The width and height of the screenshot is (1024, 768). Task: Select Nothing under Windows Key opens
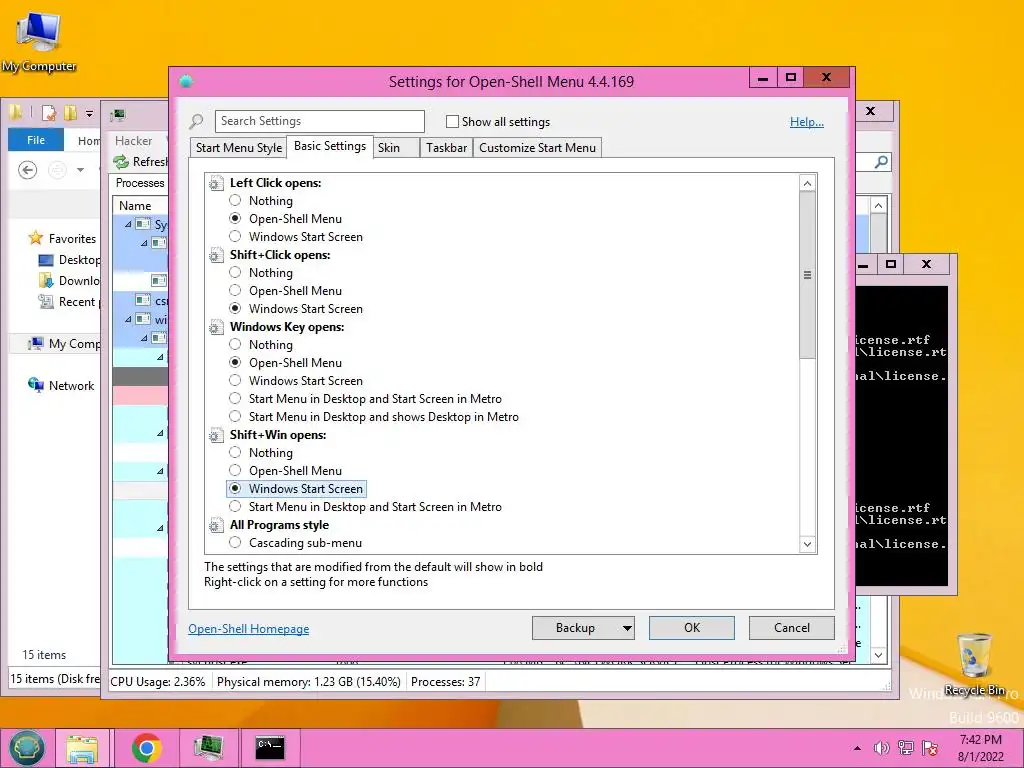pos(235,345)
